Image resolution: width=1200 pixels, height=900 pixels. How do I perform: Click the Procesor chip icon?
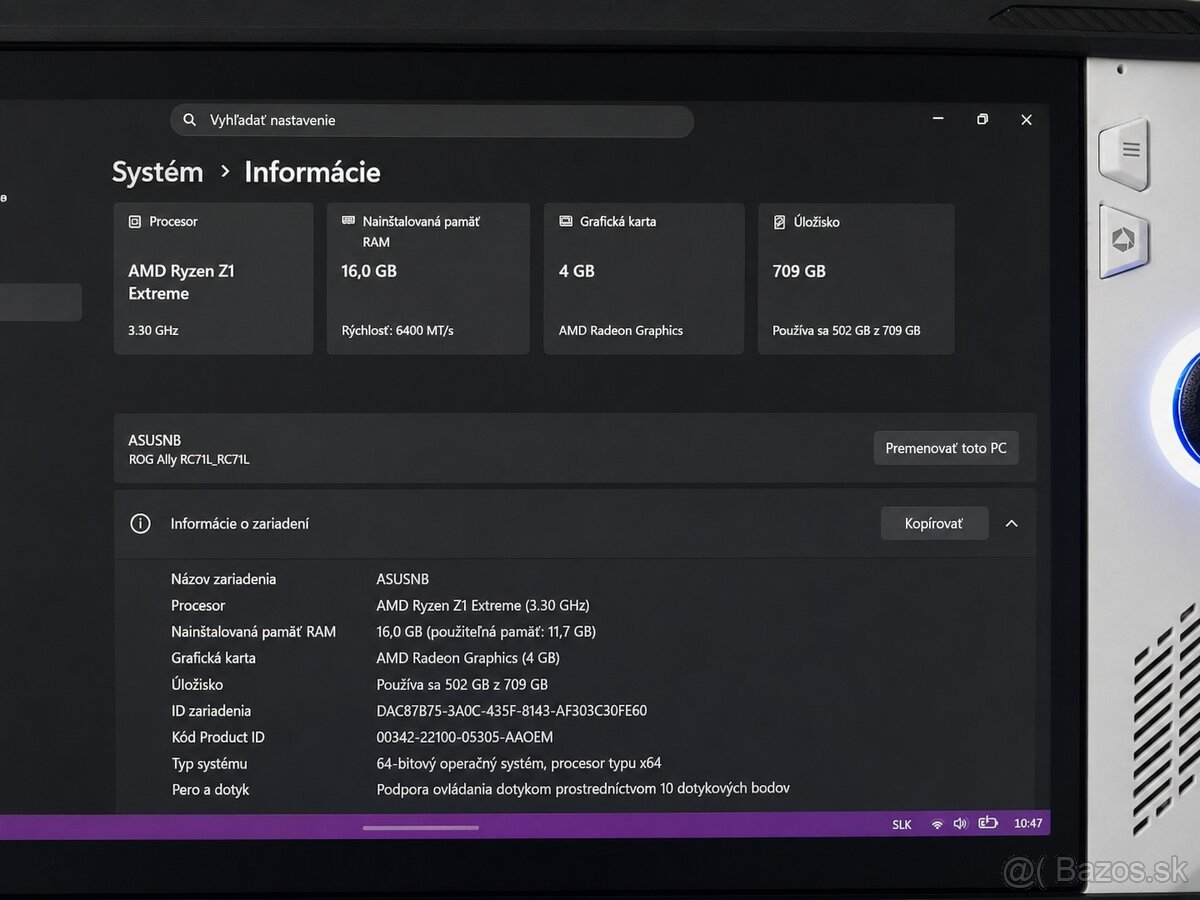coord(135,222)
